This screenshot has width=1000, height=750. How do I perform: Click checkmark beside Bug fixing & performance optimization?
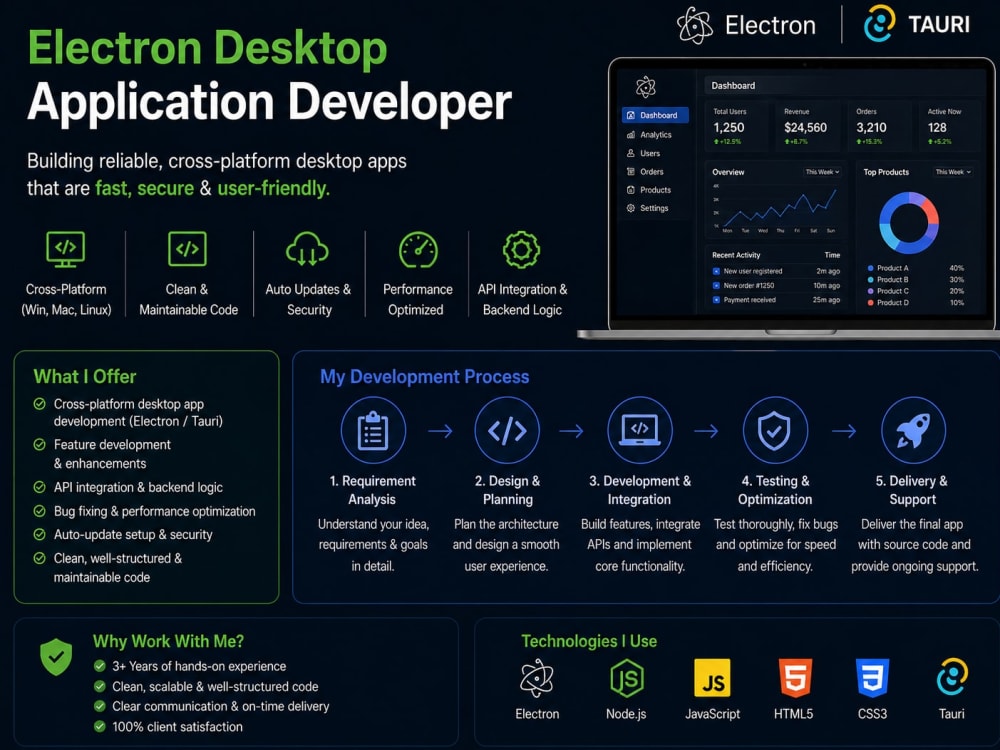(x=40, y=511)
